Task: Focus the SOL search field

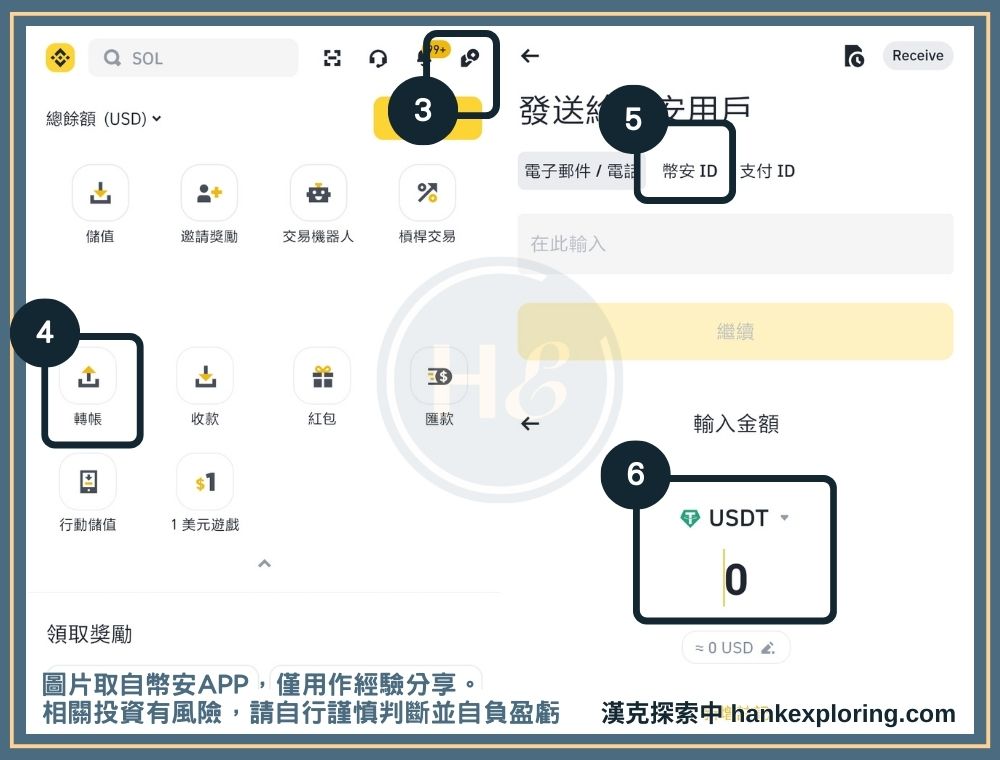Action: (193, 58)
